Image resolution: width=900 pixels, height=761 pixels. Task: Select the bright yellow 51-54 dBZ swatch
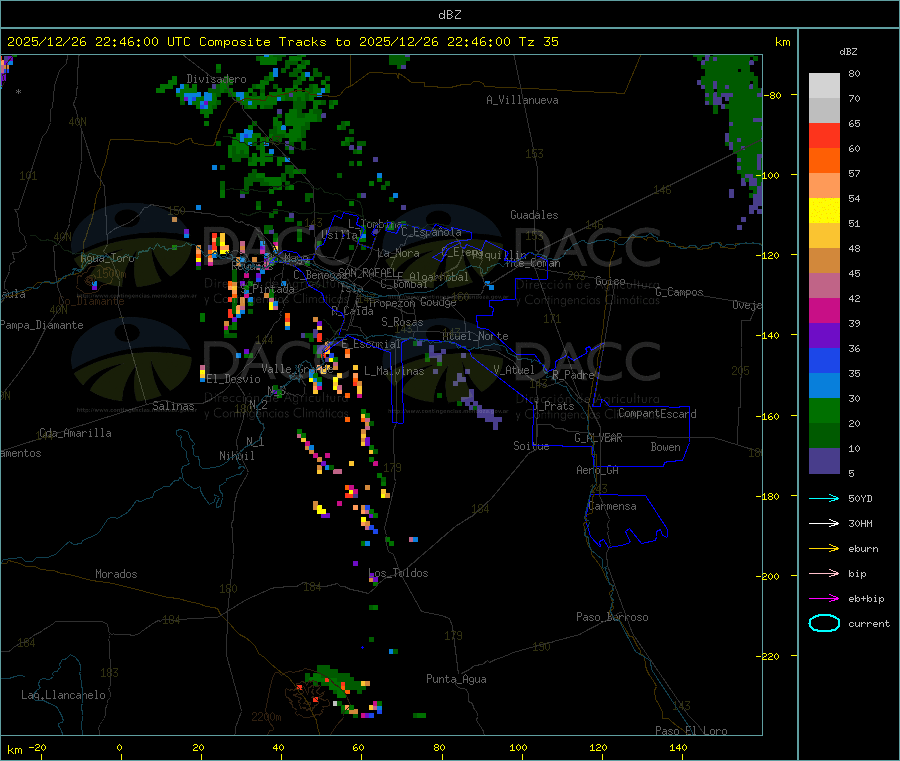[824, 211]
